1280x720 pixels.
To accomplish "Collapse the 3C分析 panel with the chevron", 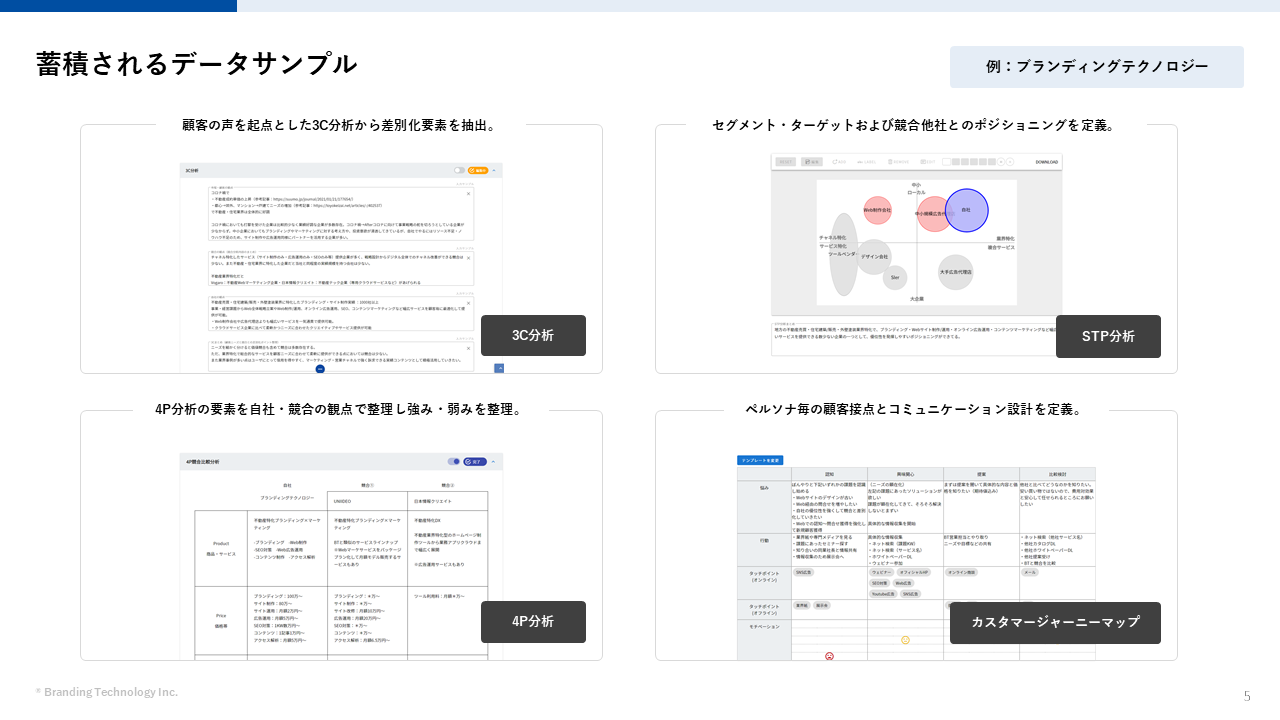I will point(494,171).
